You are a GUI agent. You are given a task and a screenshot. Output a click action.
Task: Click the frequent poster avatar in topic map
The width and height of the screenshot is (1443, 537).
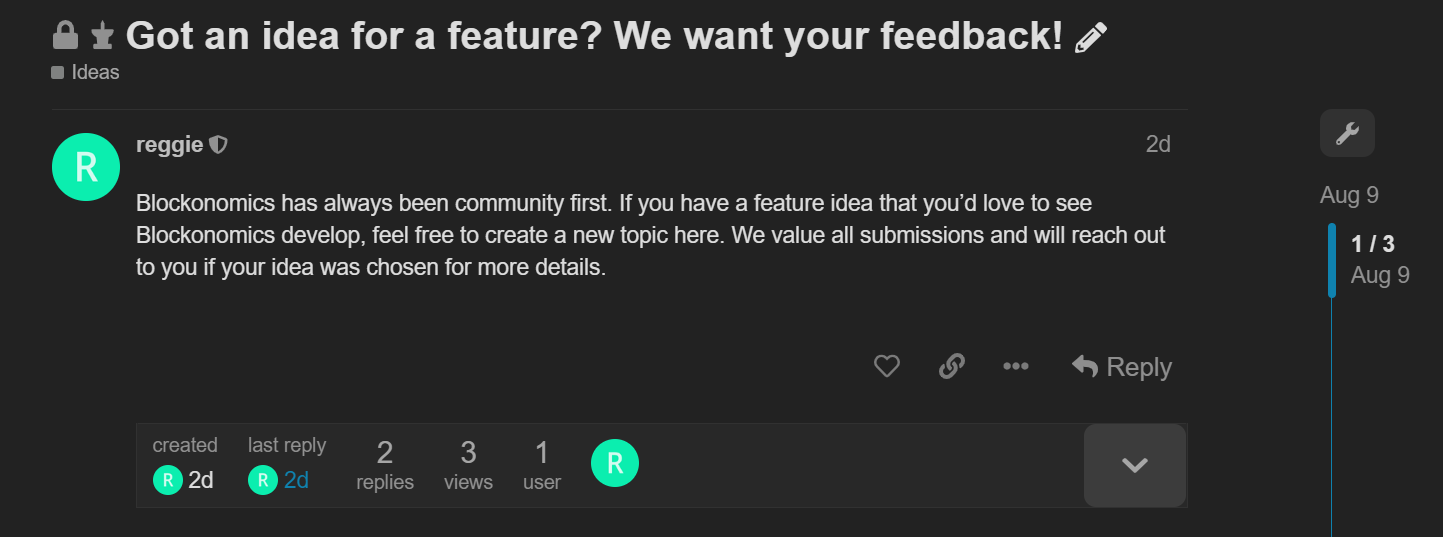point(615,463)
